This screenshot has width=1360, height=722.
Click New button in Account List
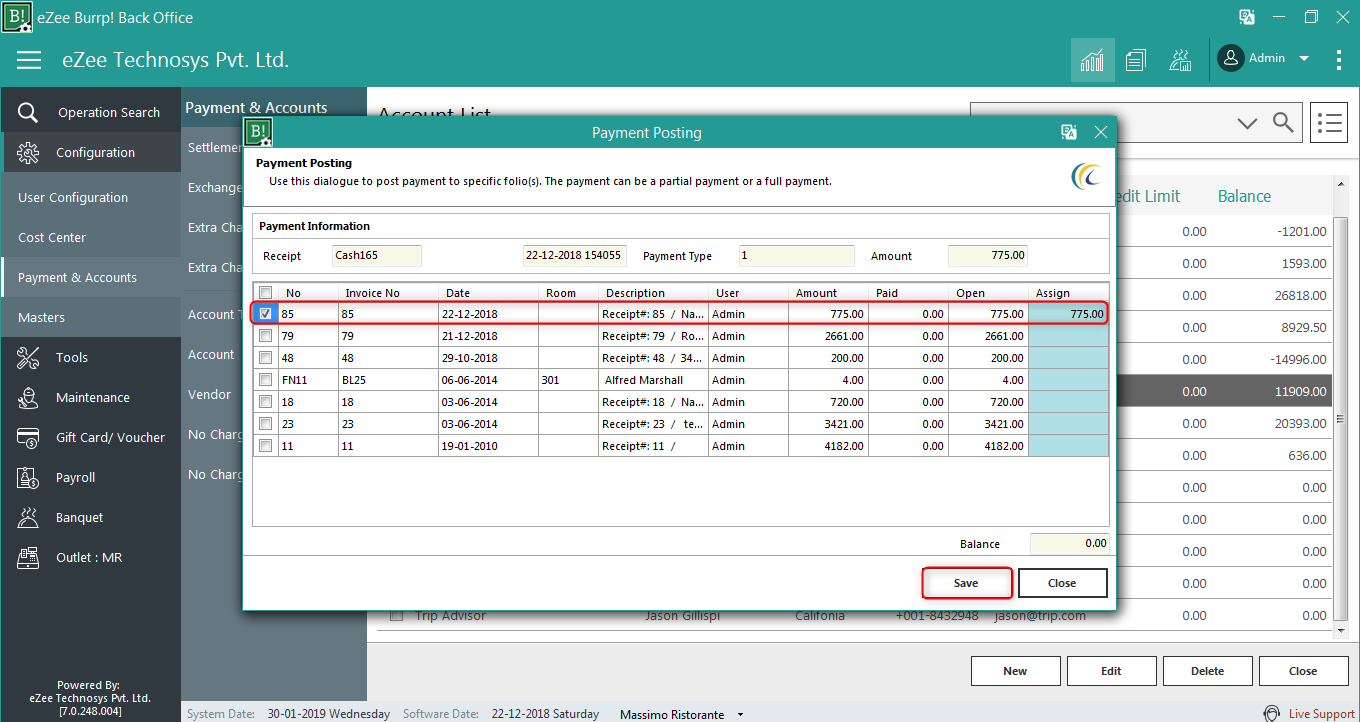pyautogui.click(x=1015, y=671)
